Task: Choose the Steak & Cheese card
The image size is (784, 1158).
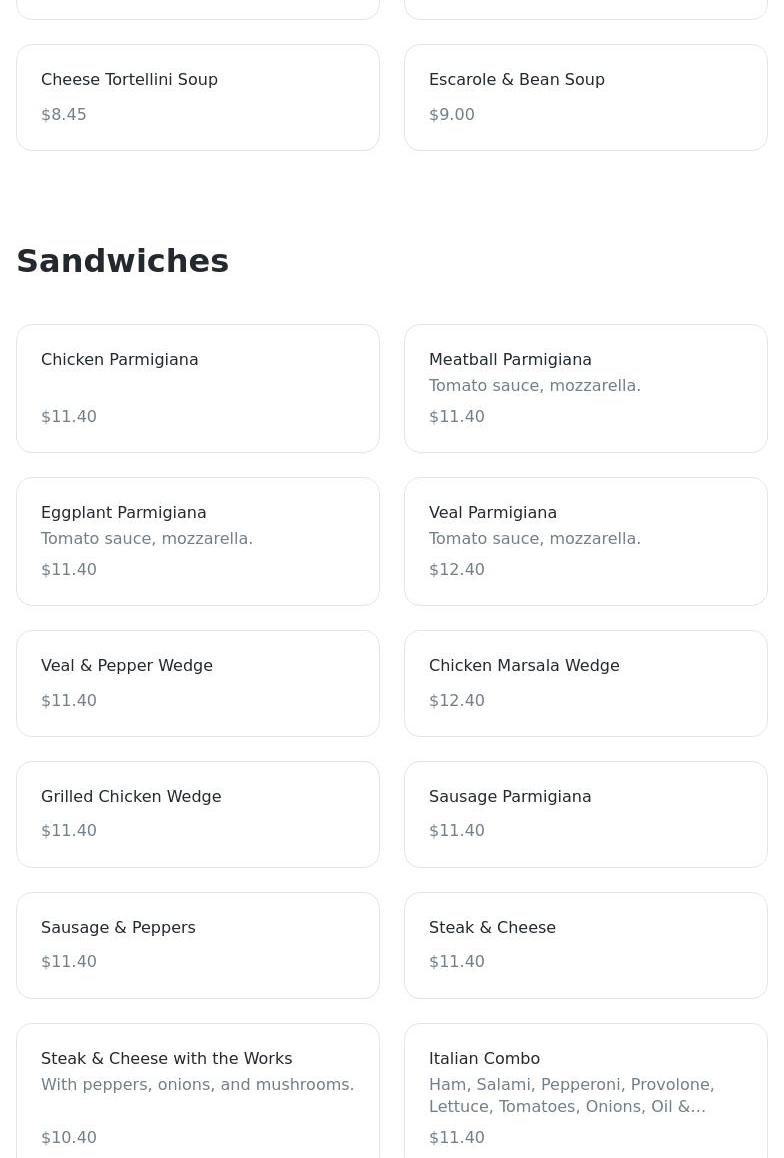Action: pyautogui.click(x=585, y=945)
